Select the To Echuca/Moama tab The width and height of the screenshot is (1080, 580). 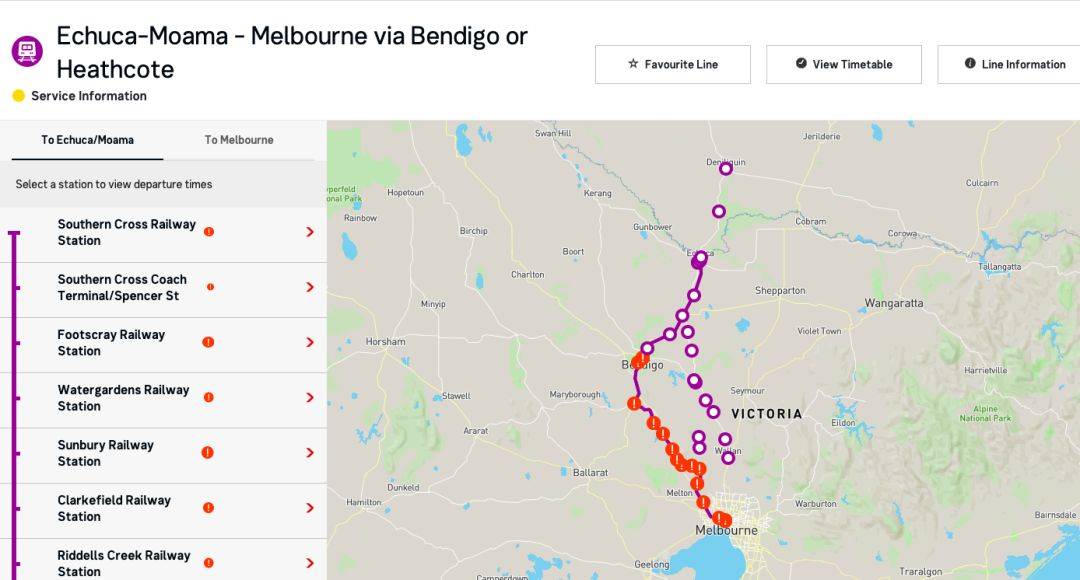click(x=87, y=140)
